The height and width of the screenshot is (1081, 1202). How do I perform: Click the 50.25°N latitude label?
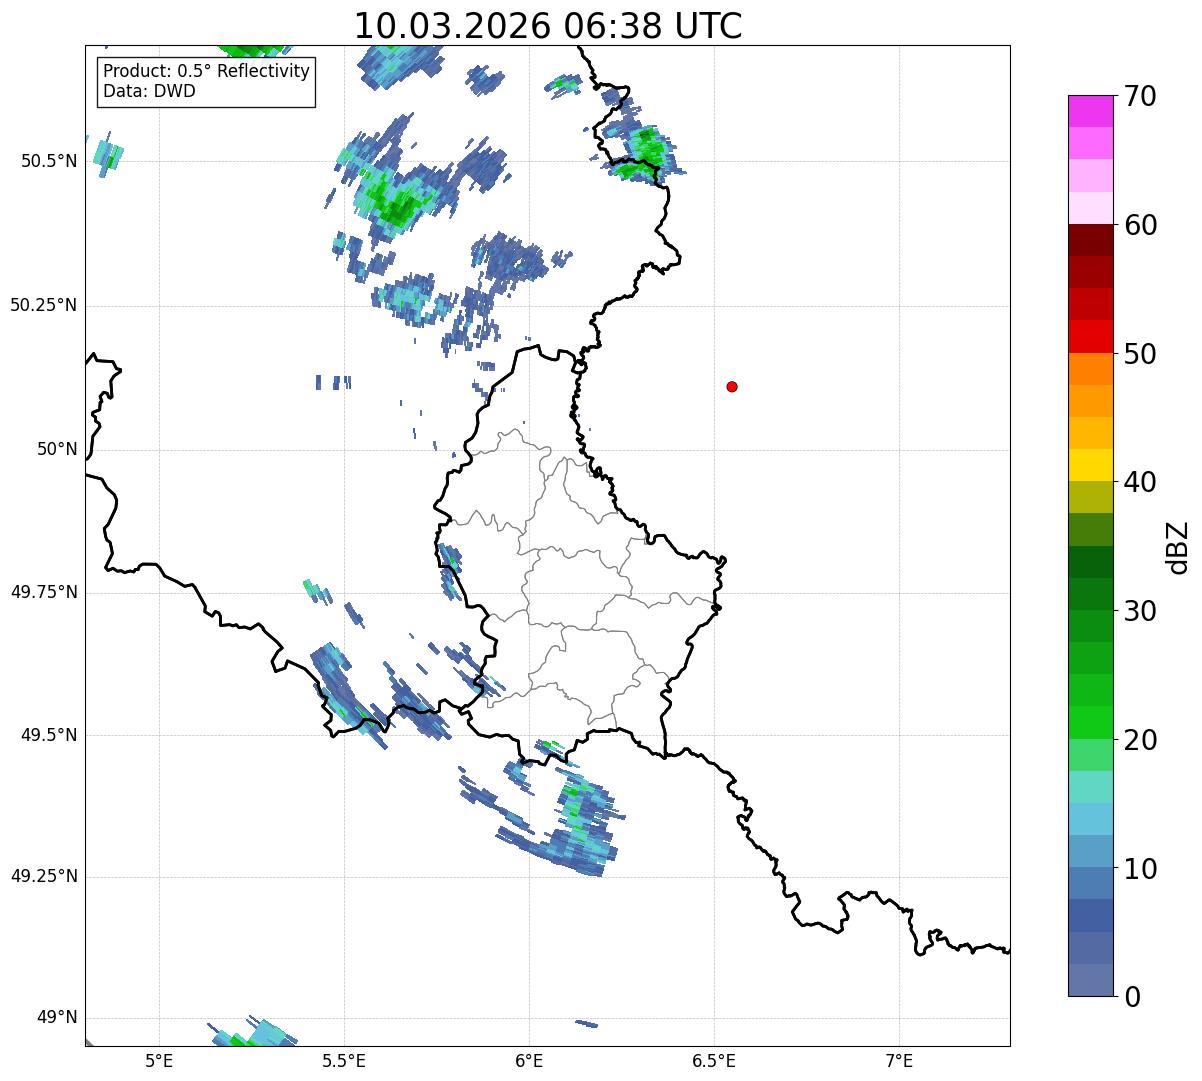click(x=44, y=305)
